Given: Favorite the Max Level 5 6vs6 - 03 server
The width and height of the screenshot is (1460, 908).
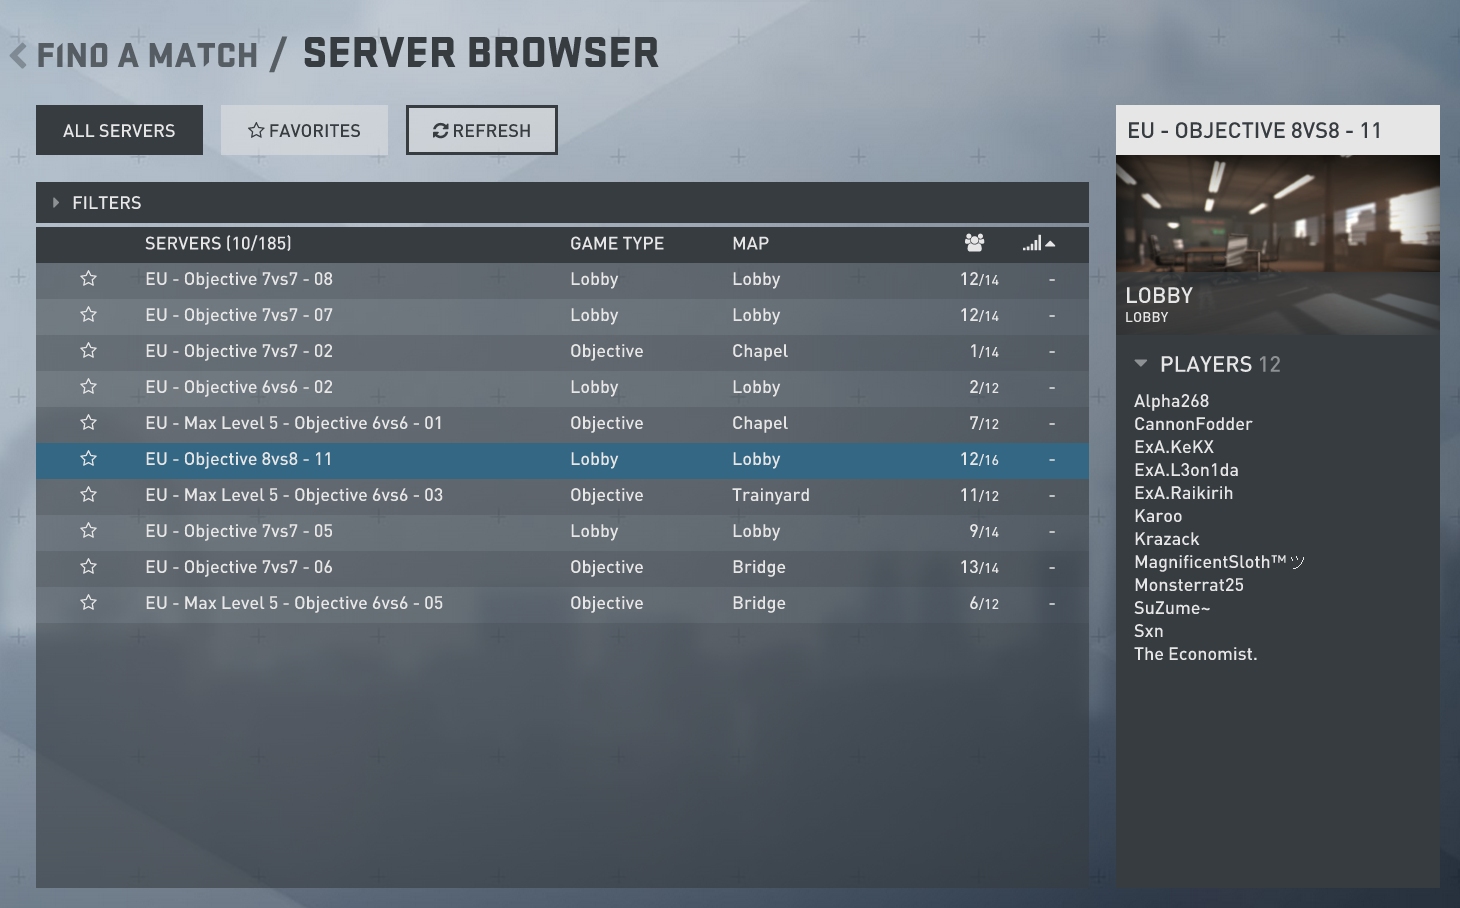Looking at the screenshot, I should [88, 495].
